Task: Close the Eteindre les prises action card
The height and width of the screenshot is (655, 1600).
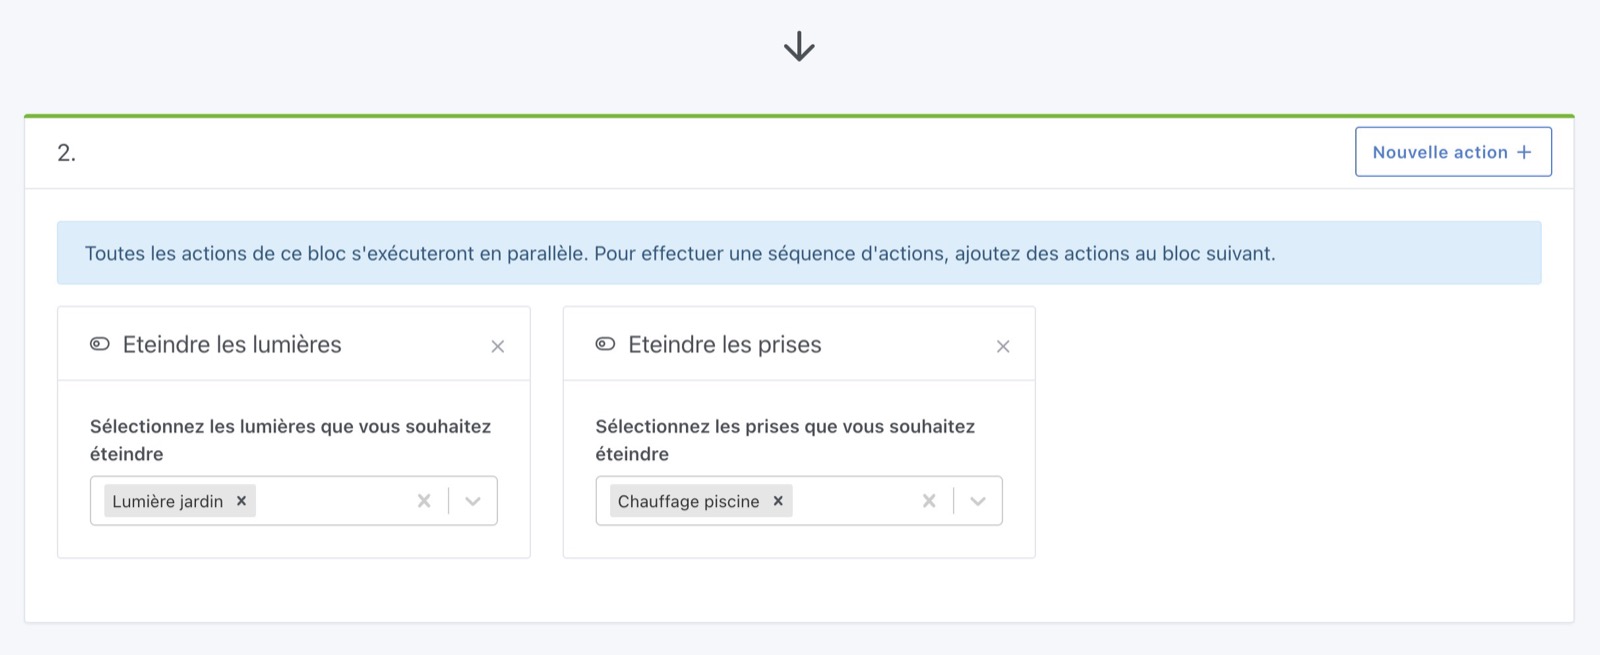Action: click(x=1003, y=346)
